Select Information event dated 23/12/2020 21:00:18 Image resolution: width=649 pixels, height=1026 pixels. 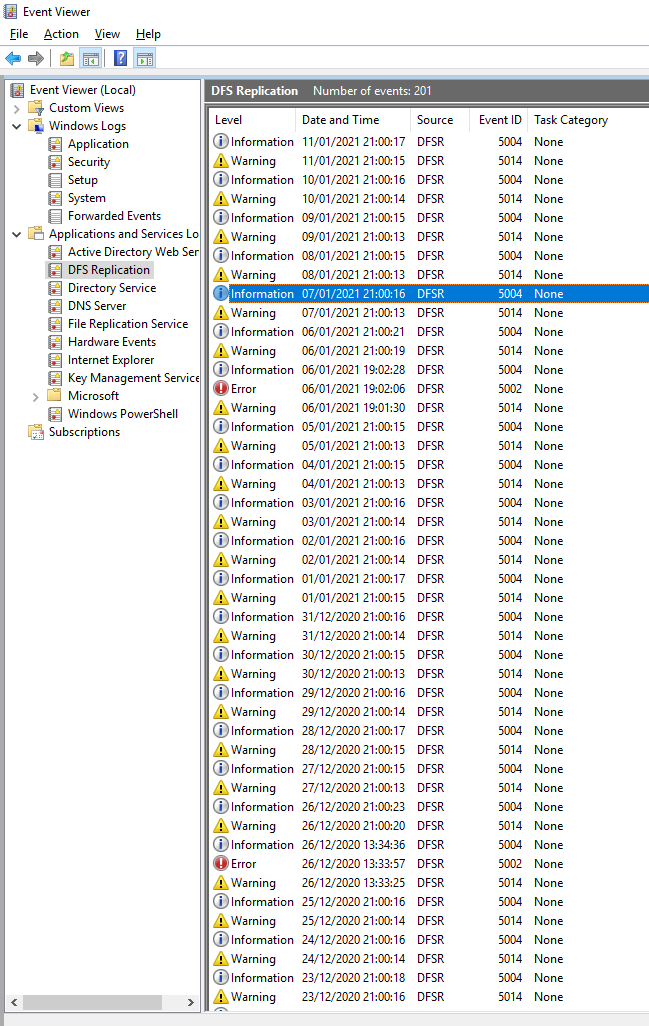point(429,978)
